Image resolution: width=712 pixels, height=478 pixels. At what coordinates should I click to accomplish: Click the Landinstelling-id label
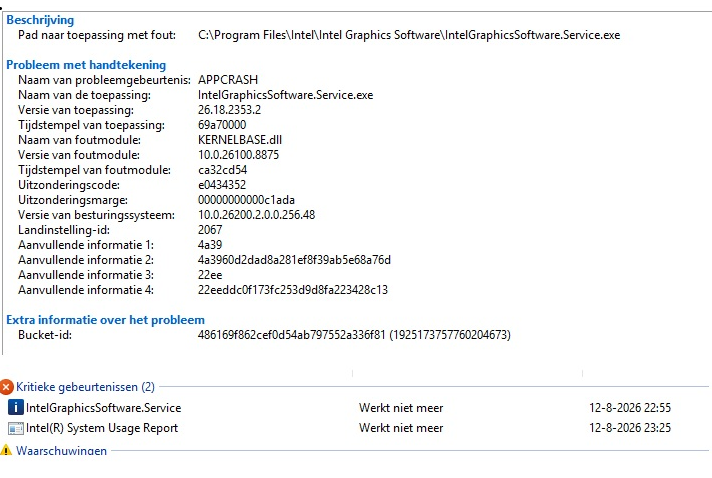[x=64, y=230]
